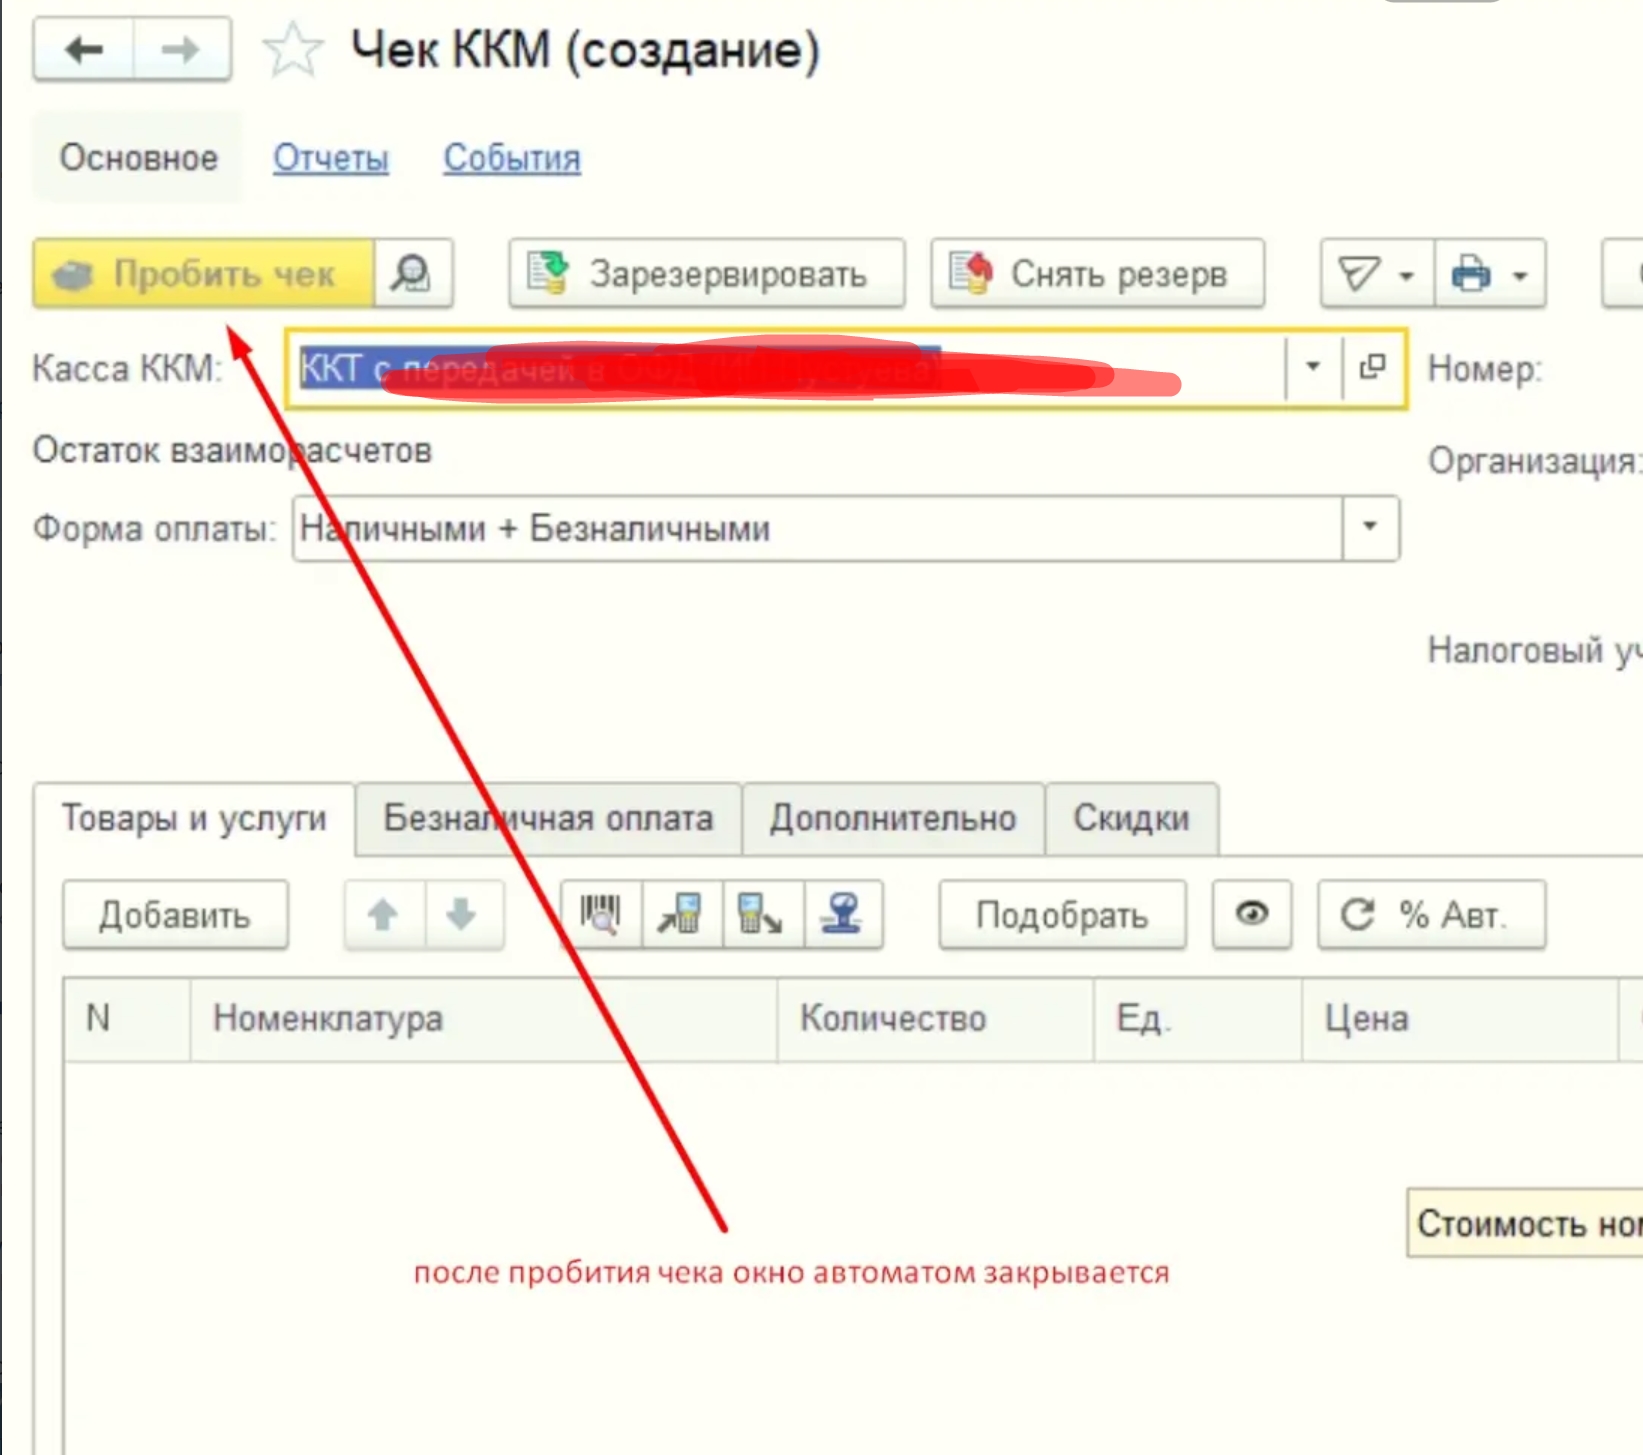Open receipt preview with the magnifier icon
Screen dimensions: 1643x1455
click(413, 273)
